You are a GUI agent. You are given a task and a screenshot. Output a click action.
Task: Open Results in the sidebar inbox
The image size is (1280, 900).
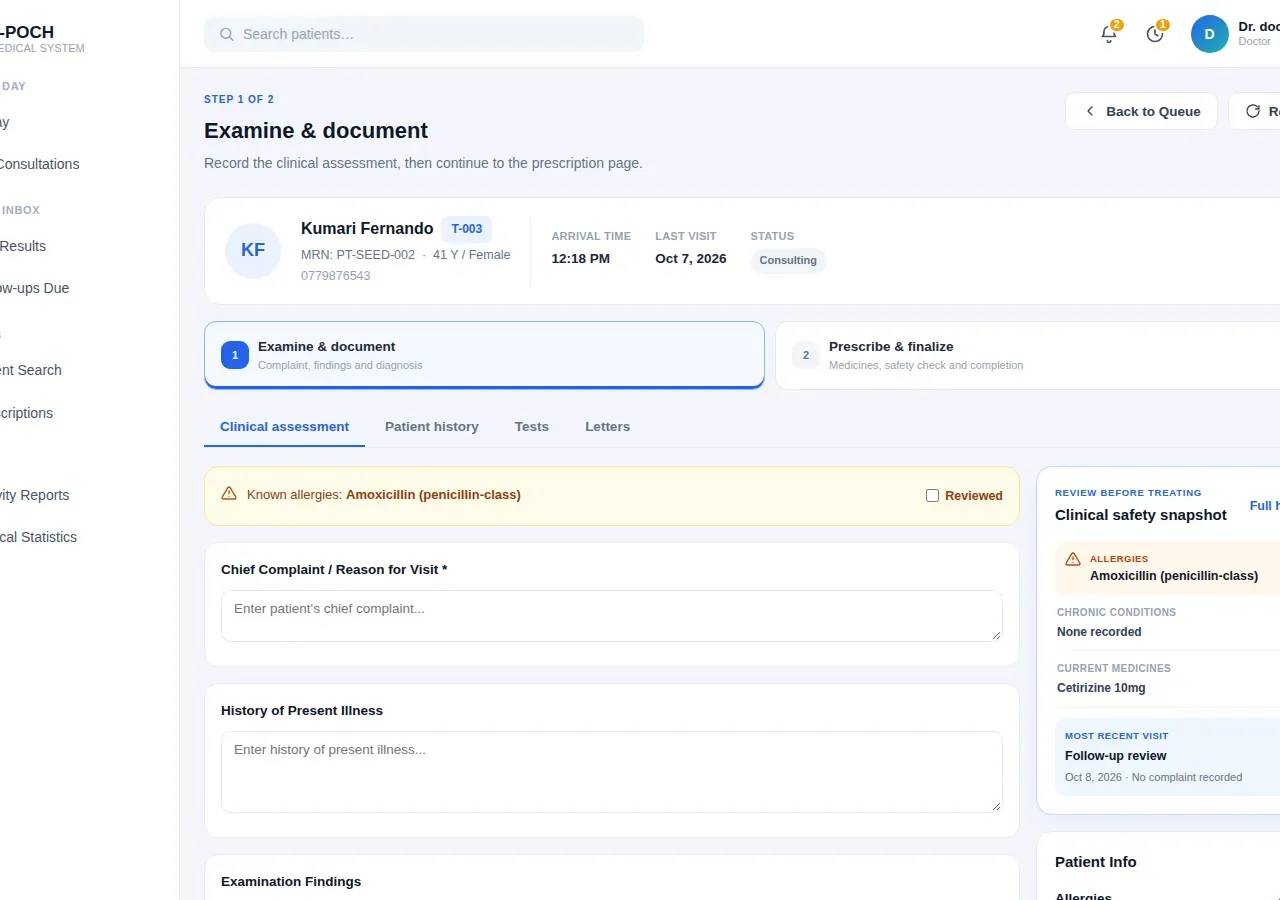[x=22, y=246]
